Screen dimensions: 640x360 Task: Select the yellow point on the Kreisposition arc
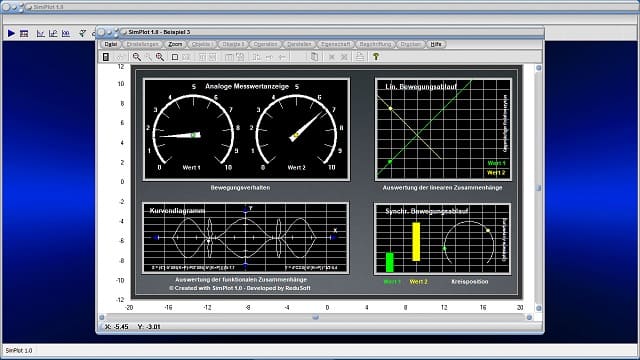pyautogui.click(x=488, y=231)
